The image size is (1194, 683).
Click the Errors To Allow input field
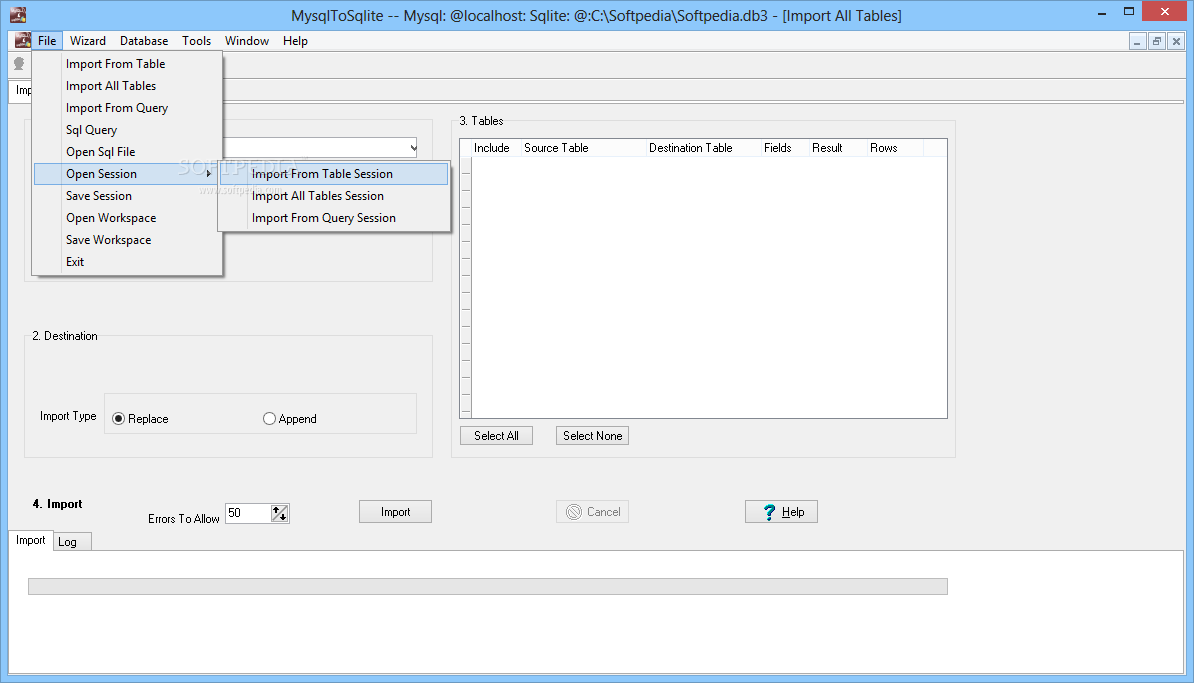(x=248, y=513)
